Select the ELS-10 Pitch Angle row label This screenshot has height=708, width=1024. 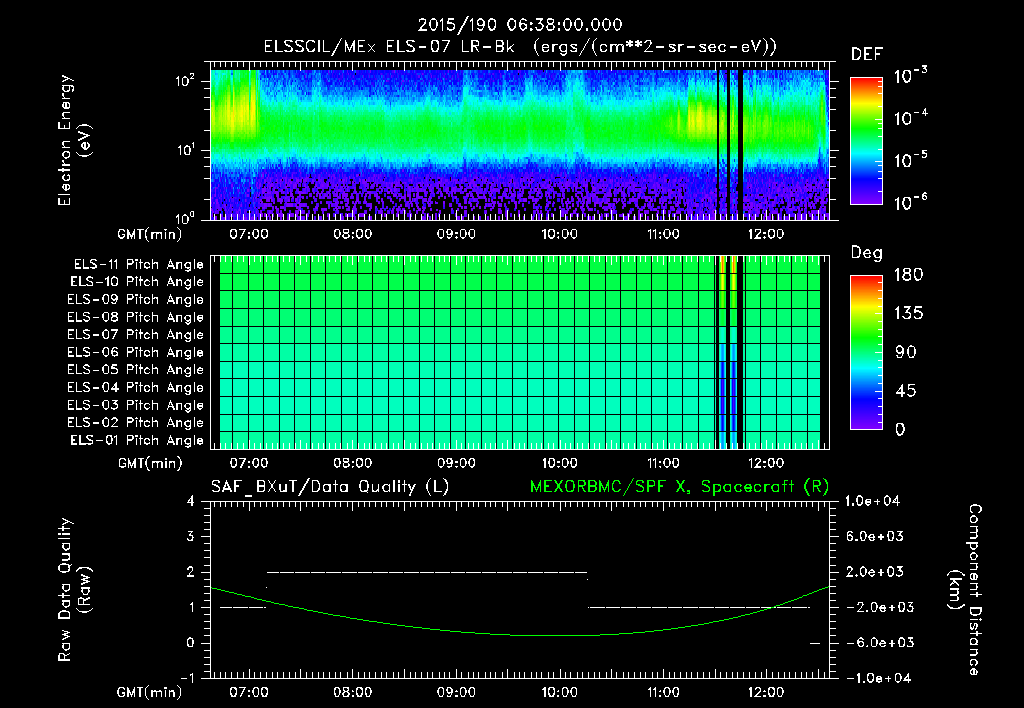137,282
